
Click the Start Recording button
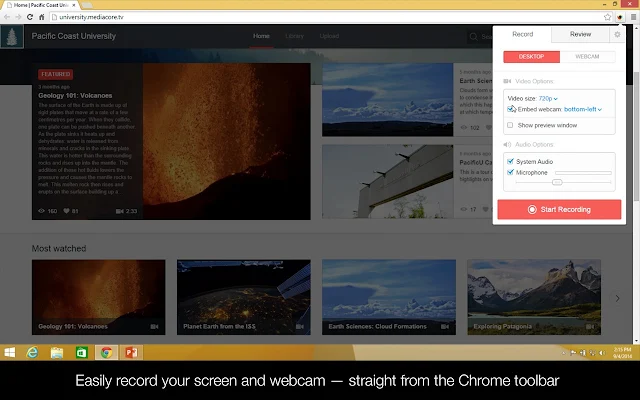(559, 209)
